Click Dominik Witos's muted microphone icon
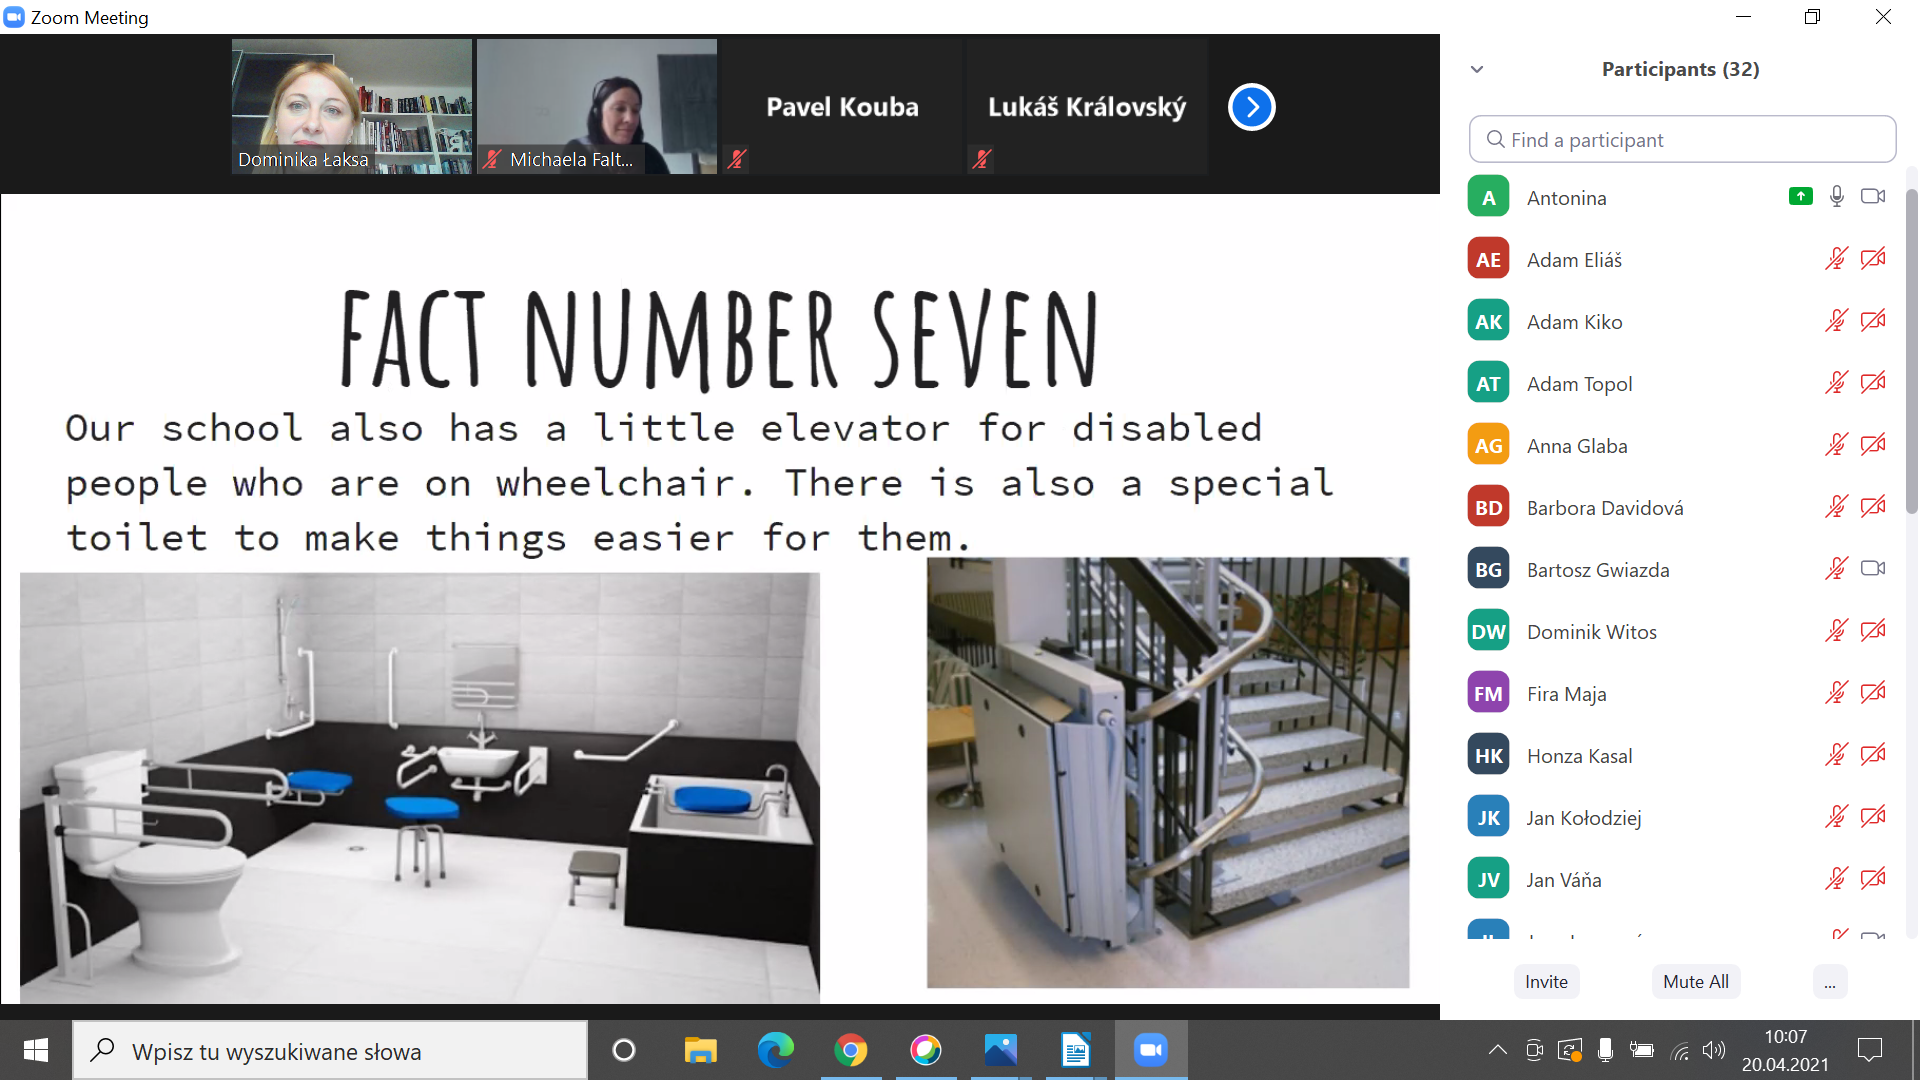 pos(1837,631)
